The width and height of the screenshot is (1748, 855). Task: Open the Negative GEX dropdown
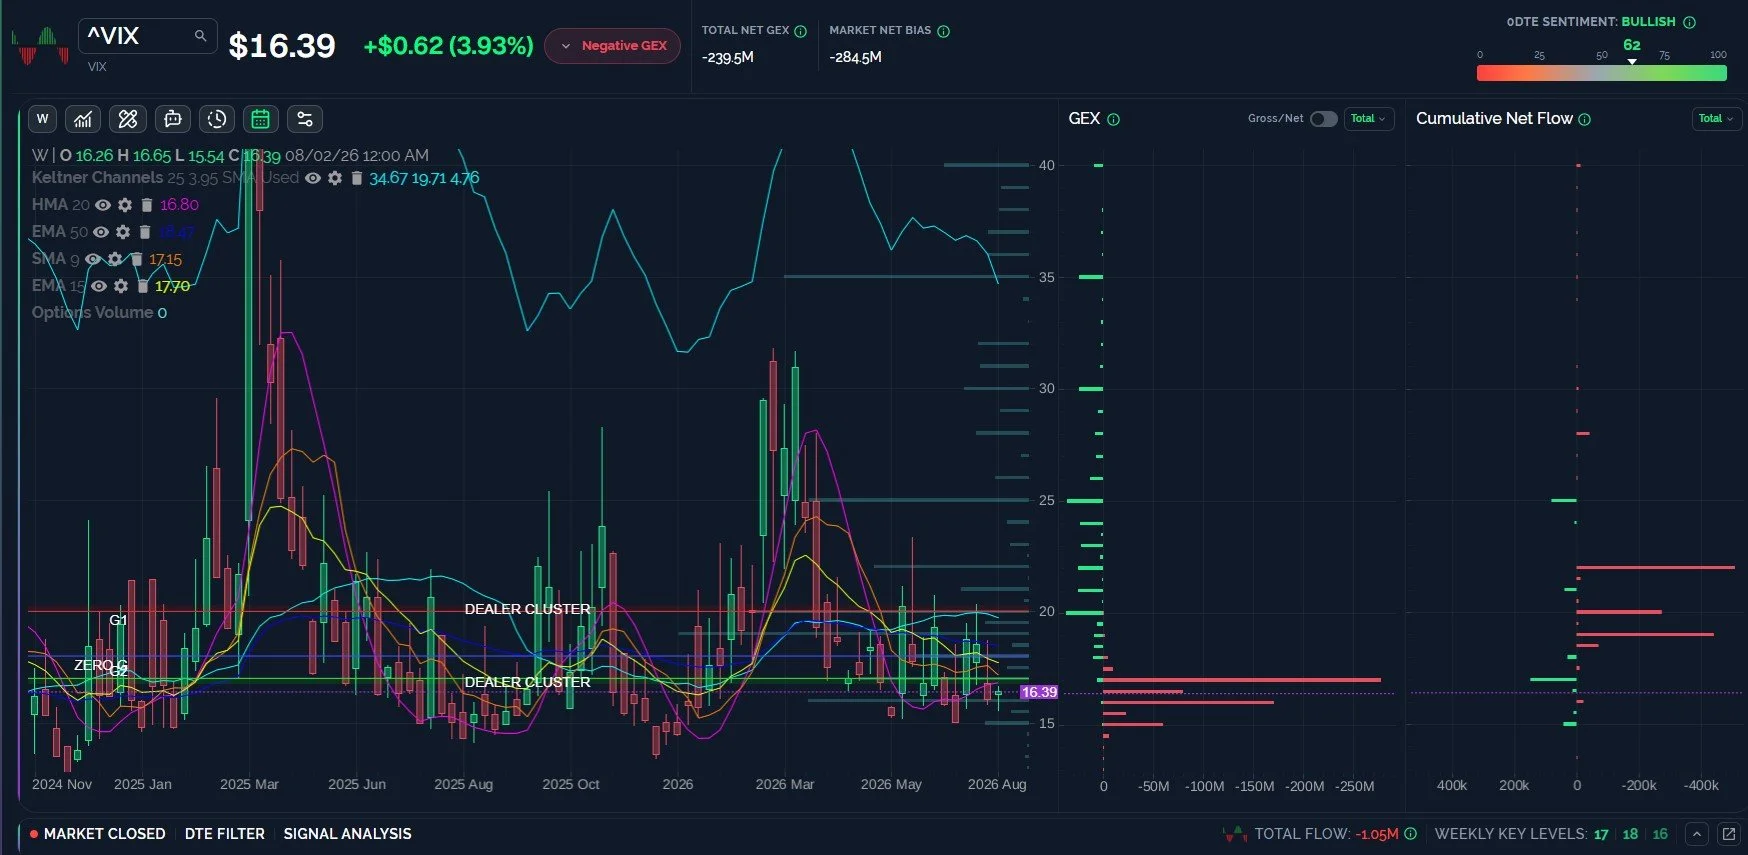612,46
